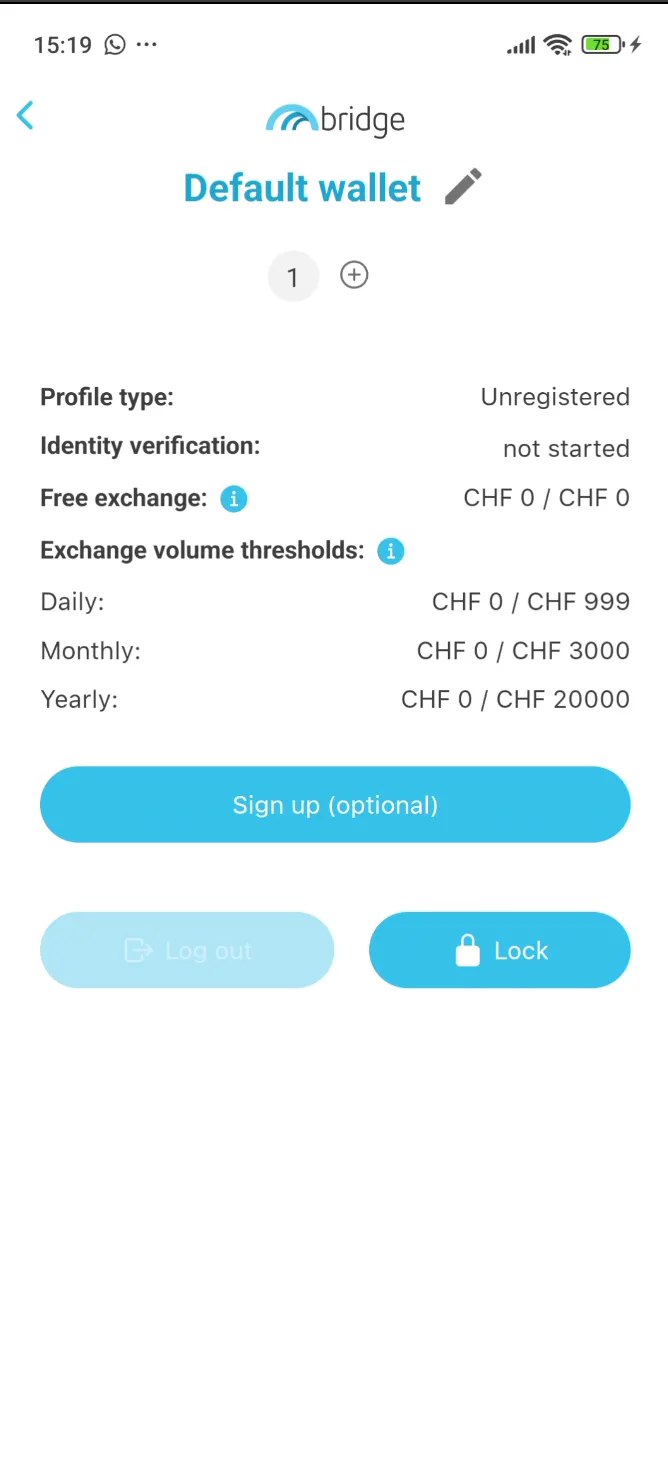
Task: Tap the logout icon on Log out
Action: click(136, 950)
